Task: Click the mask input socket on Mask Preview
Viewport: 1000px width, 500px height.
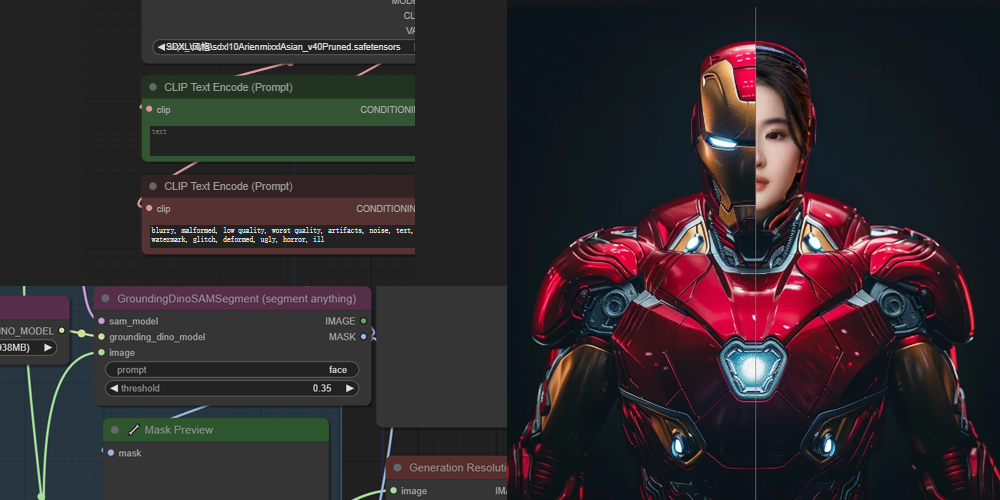Action: coord(111,453)
